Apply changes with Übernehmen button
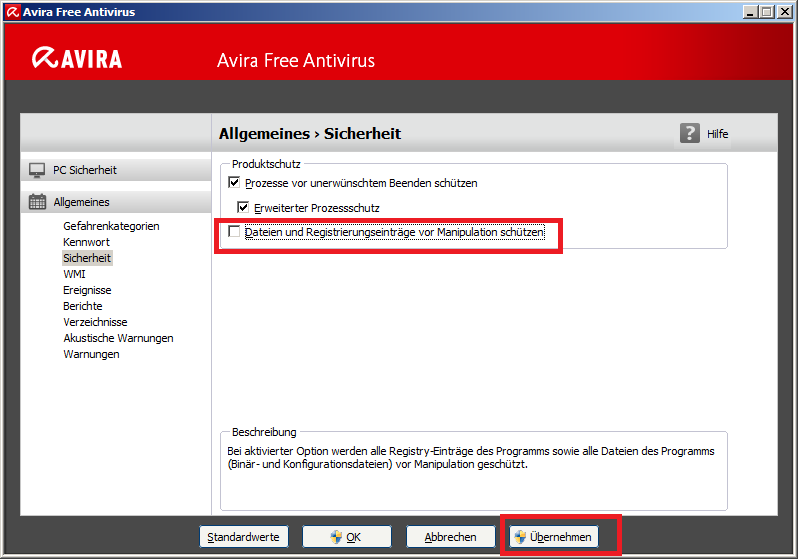 point(554,537)
